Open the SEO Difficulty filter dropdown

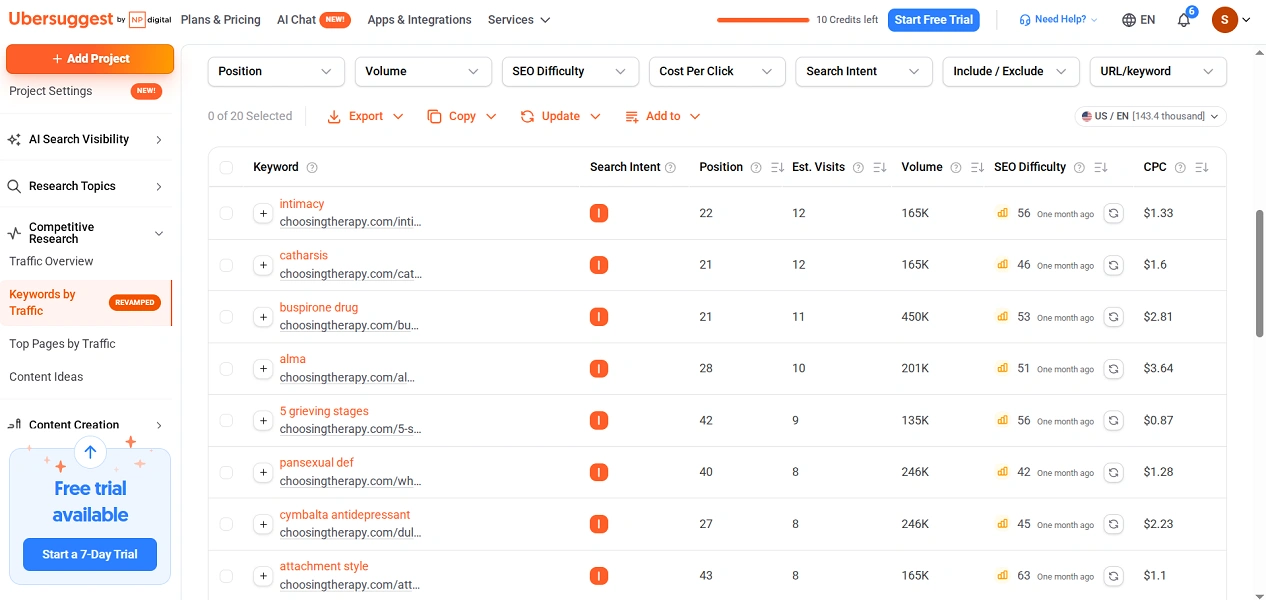tap(570, 71)
